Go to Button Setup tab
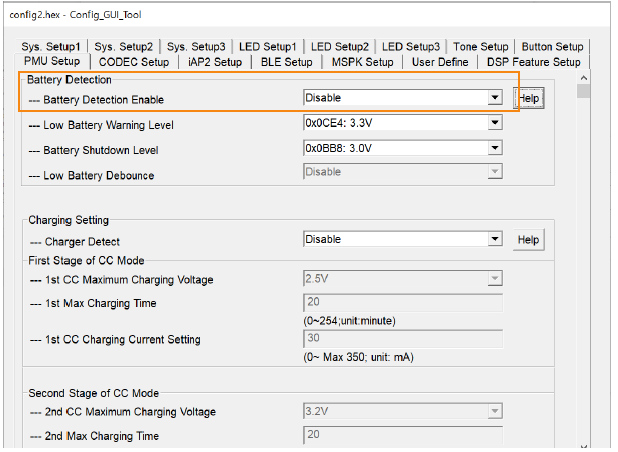The width and height of the screenshot is (618, 452). click(552, 46)
